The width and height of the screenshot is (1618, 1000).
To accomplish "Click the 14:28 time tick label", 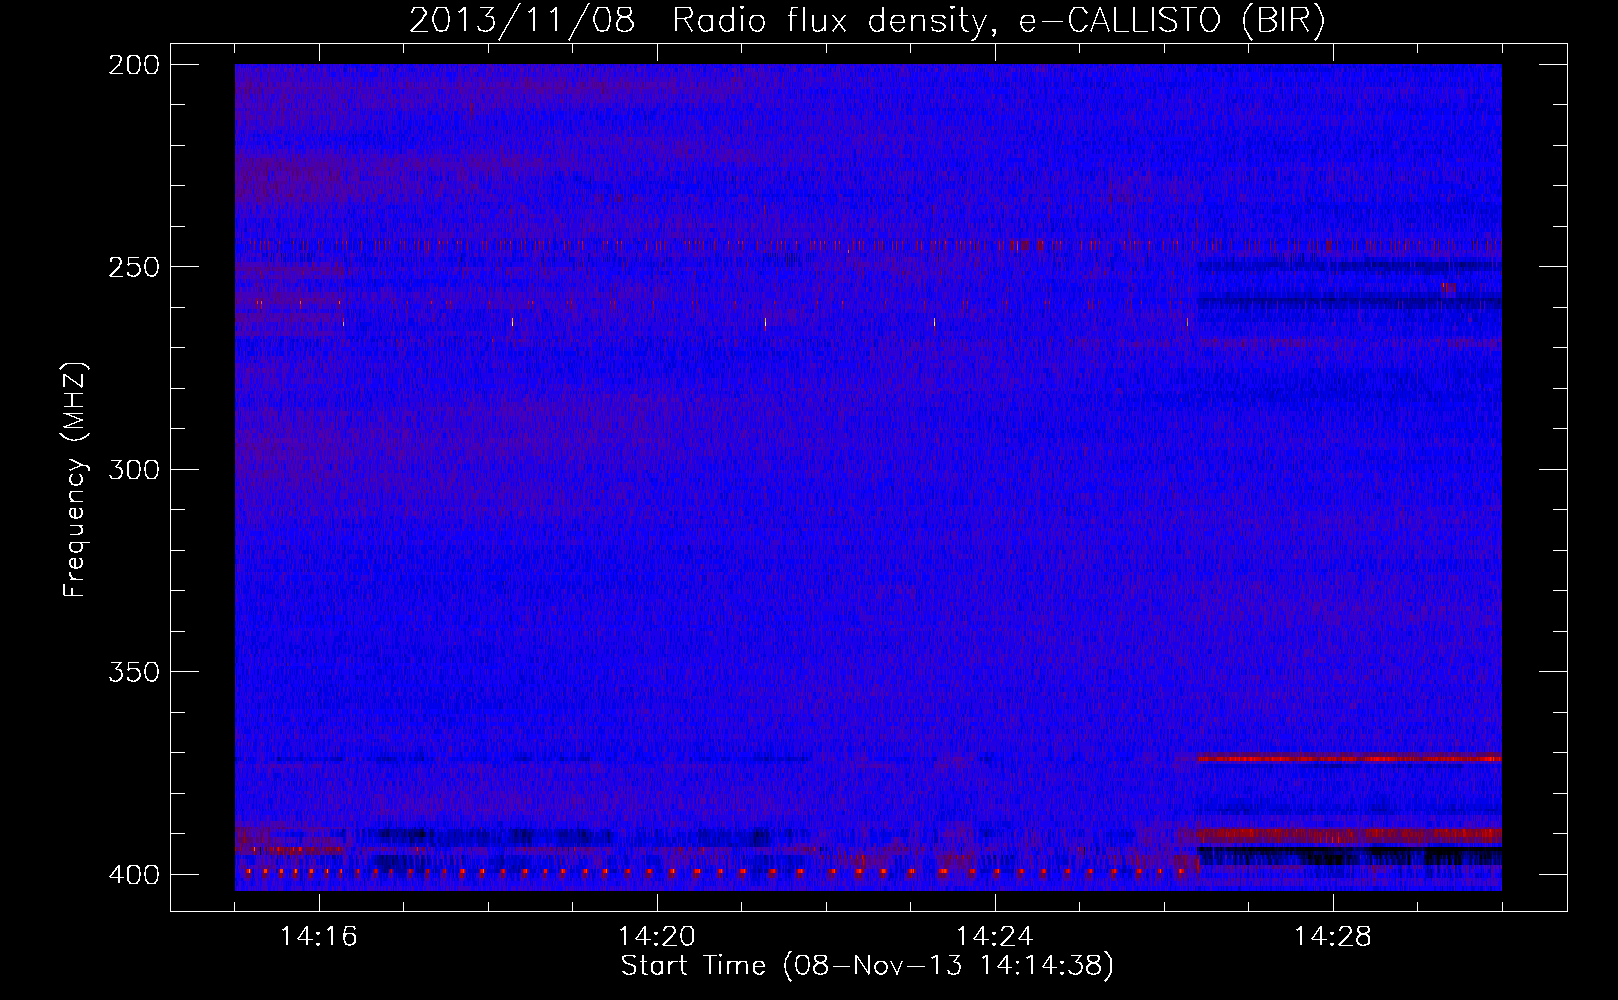I will (1333, 937).
